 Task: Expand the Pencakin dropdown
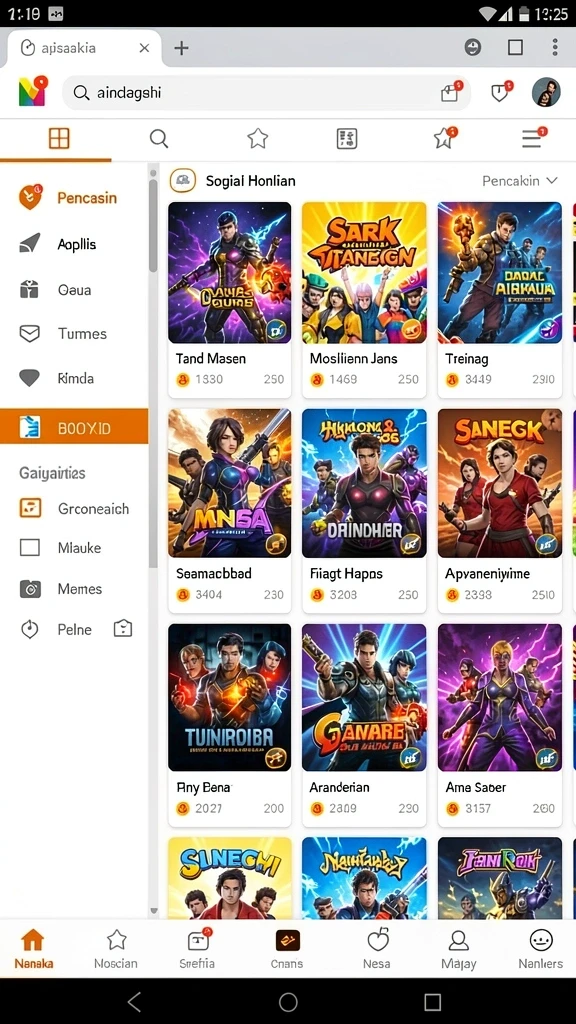point(520,181)
